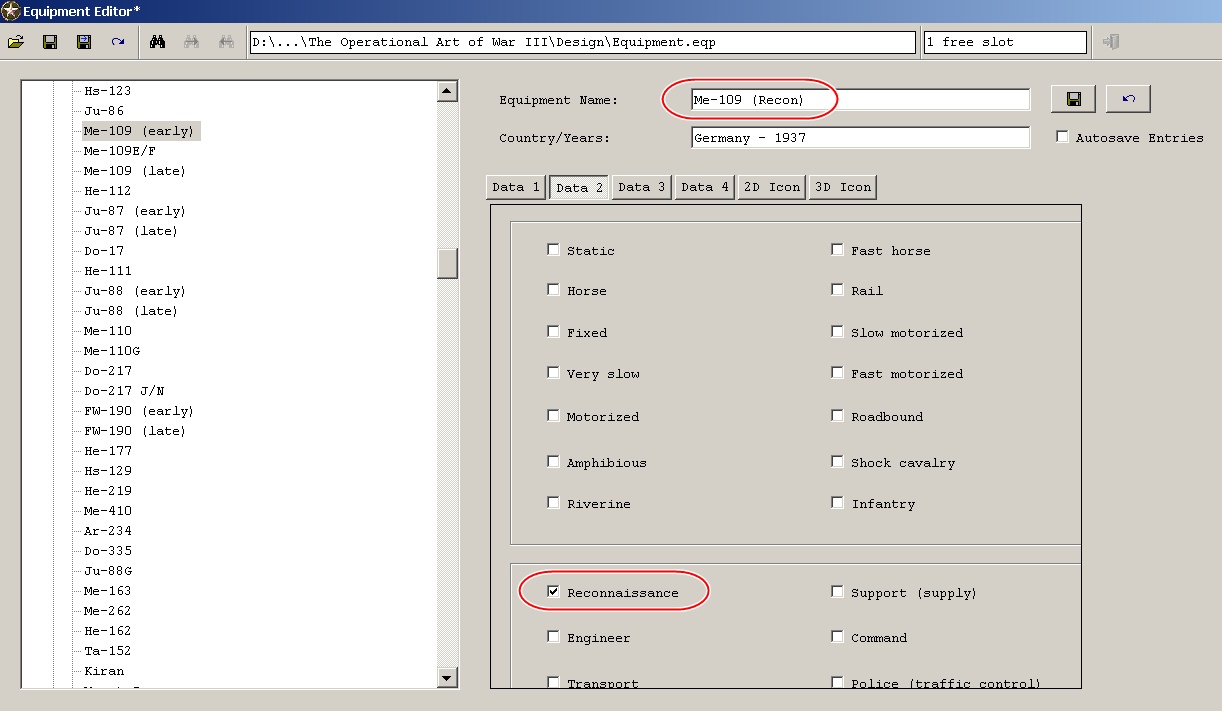Screen dimensions: 1222x711
Task: Tick the Infantry checkbox
Action: pyautogui.click(x=837, y=503)
